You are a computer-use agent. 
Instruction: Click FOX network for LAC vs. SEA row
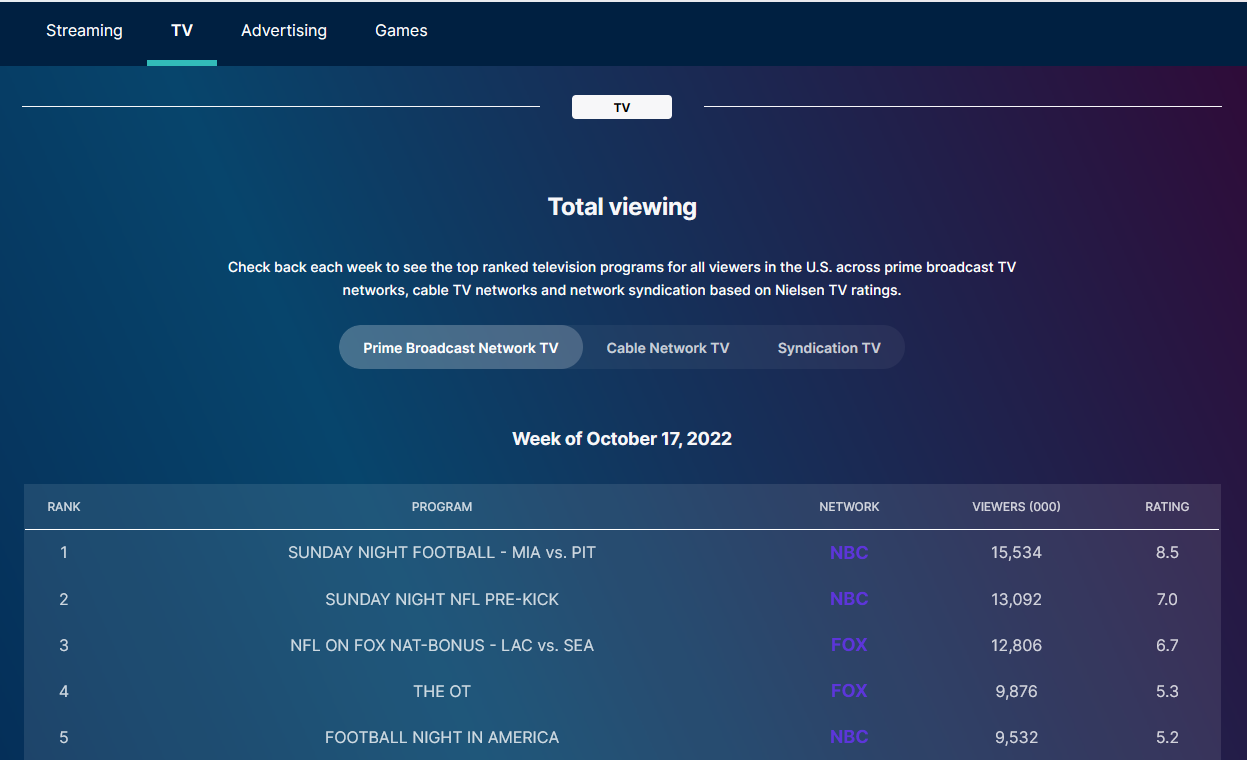click(x=849, y=645)
